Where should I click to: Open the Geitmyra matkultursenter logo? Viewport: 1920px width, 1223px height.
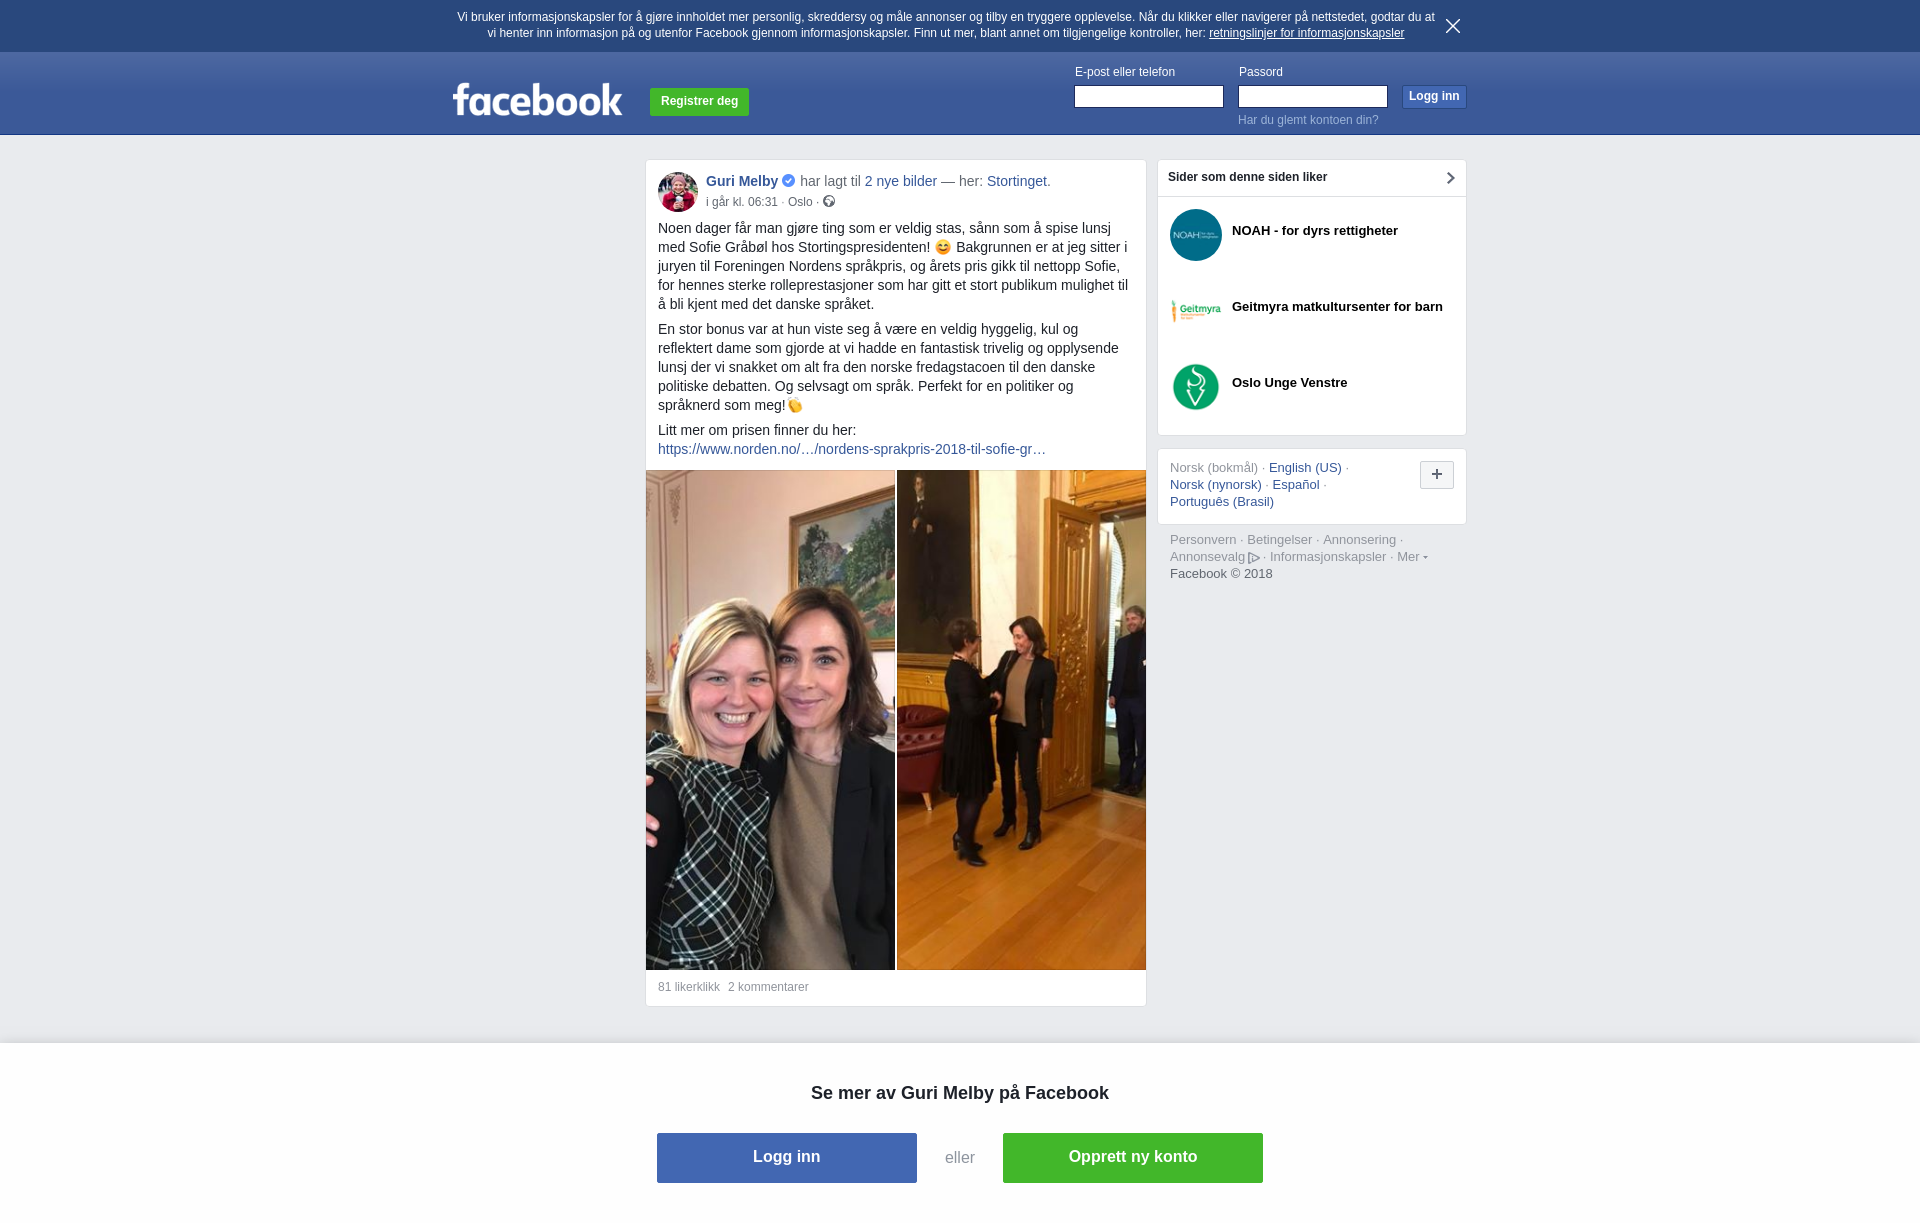click(1196, 311)
